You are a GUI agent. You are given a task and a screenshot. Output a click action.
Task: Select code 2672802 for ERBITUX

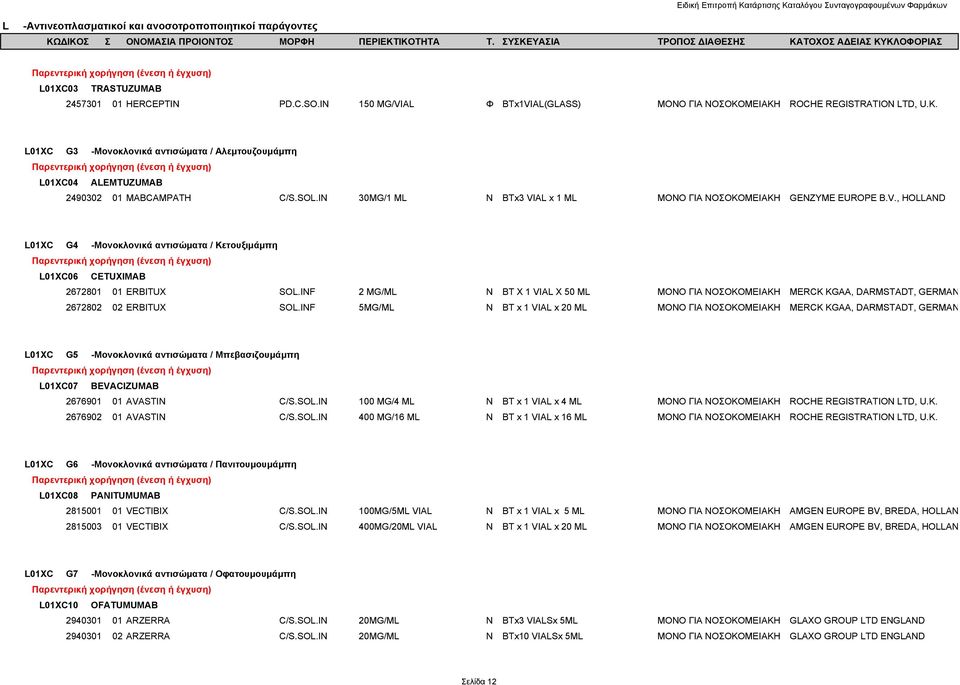[x=83, y=307]
